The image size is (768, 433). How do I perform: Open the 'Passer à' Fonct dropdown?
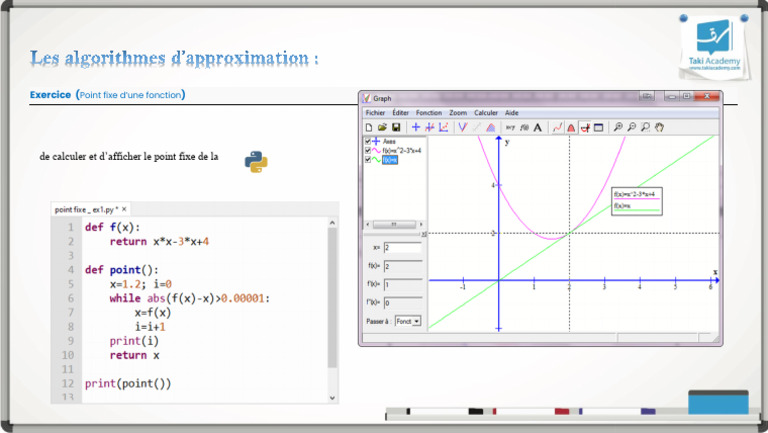coord(408,321)
